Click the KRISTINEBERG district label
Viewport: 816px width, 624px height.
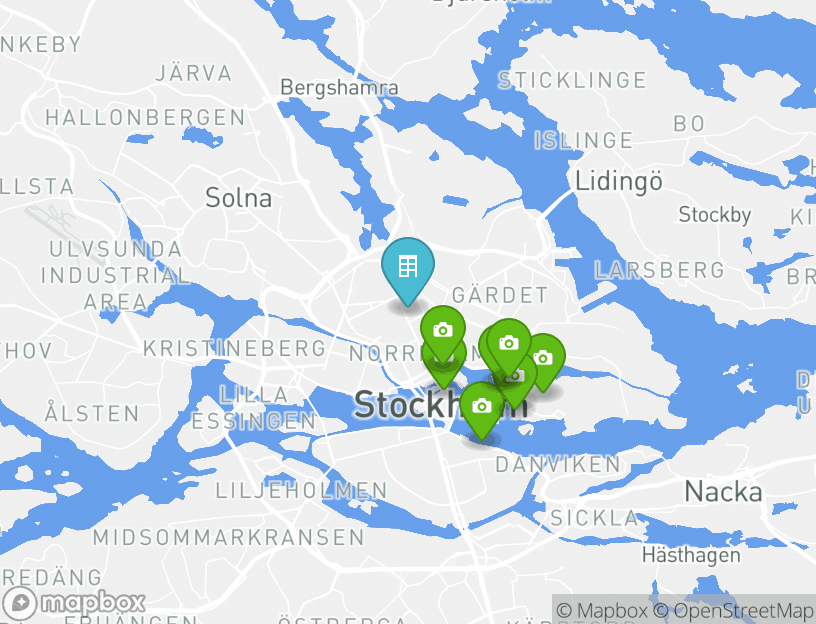235,349
